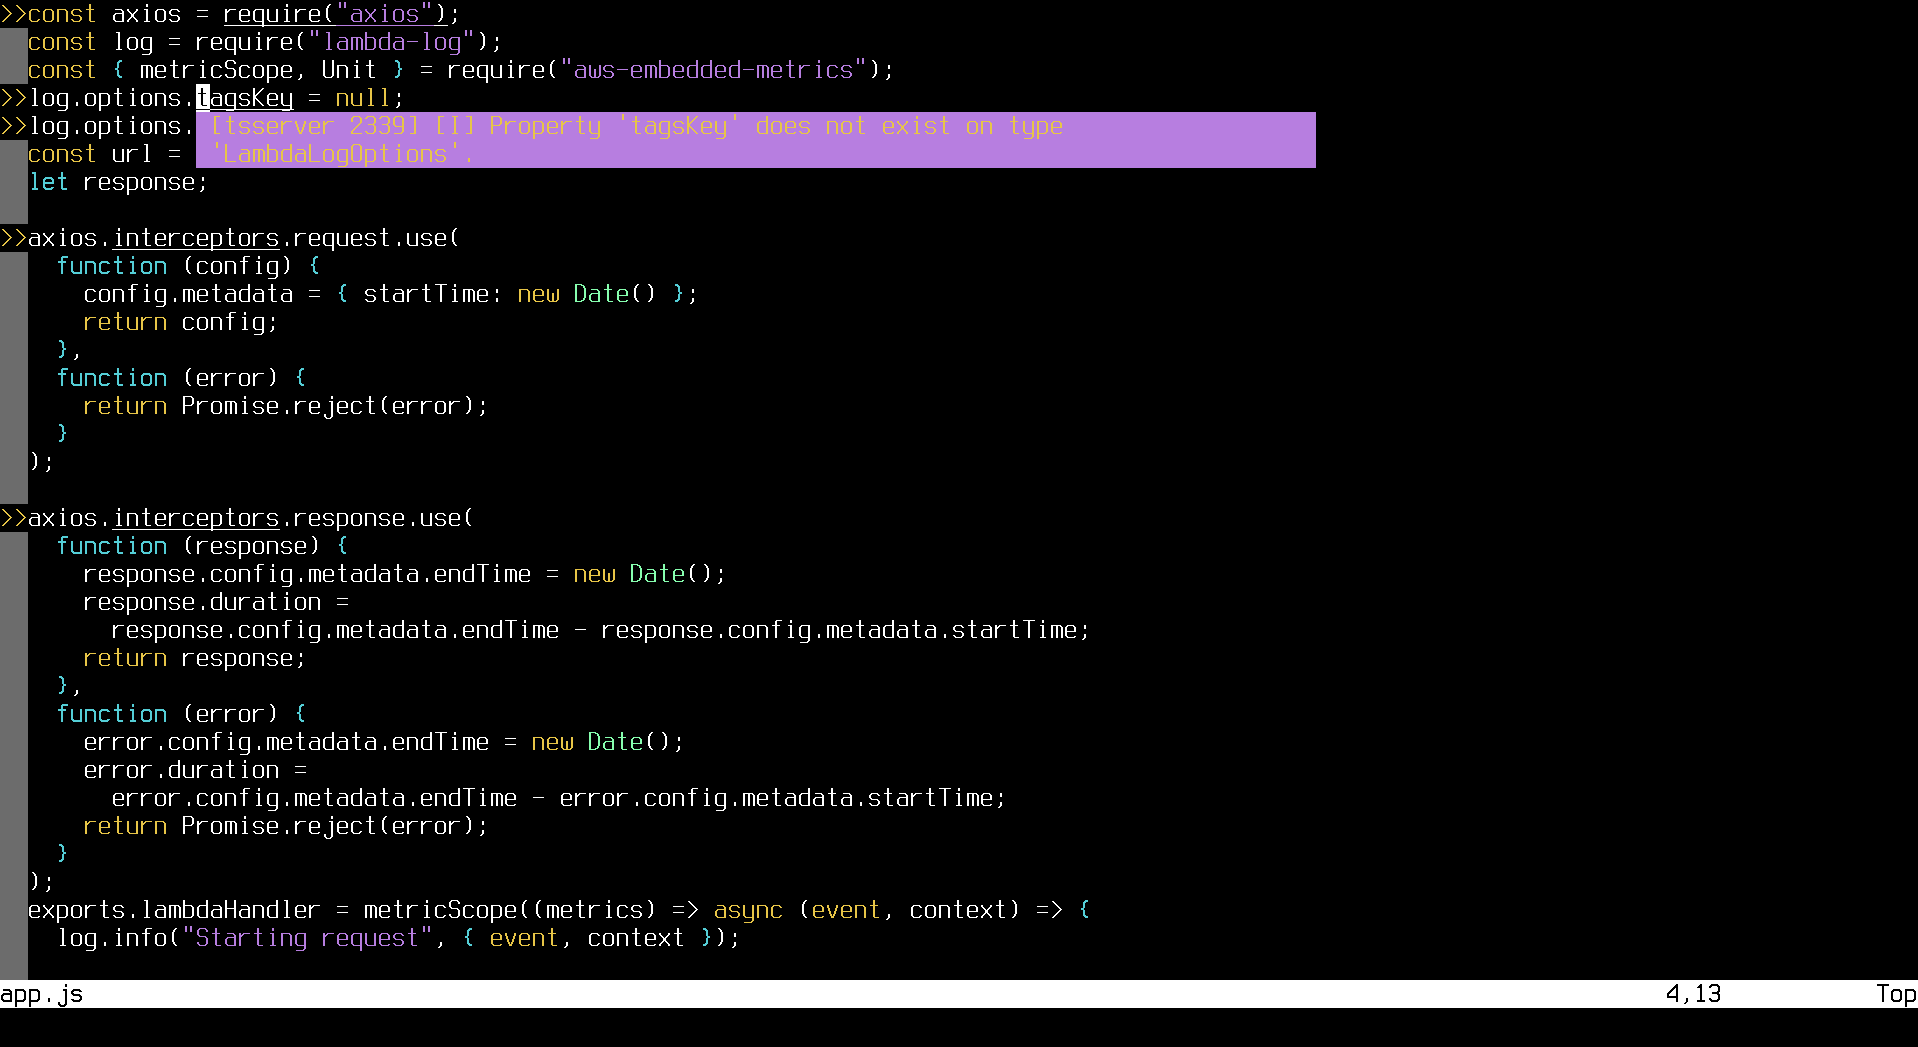Click the underlined require("axios") call

pyautogui.click(x=335, y=14)
